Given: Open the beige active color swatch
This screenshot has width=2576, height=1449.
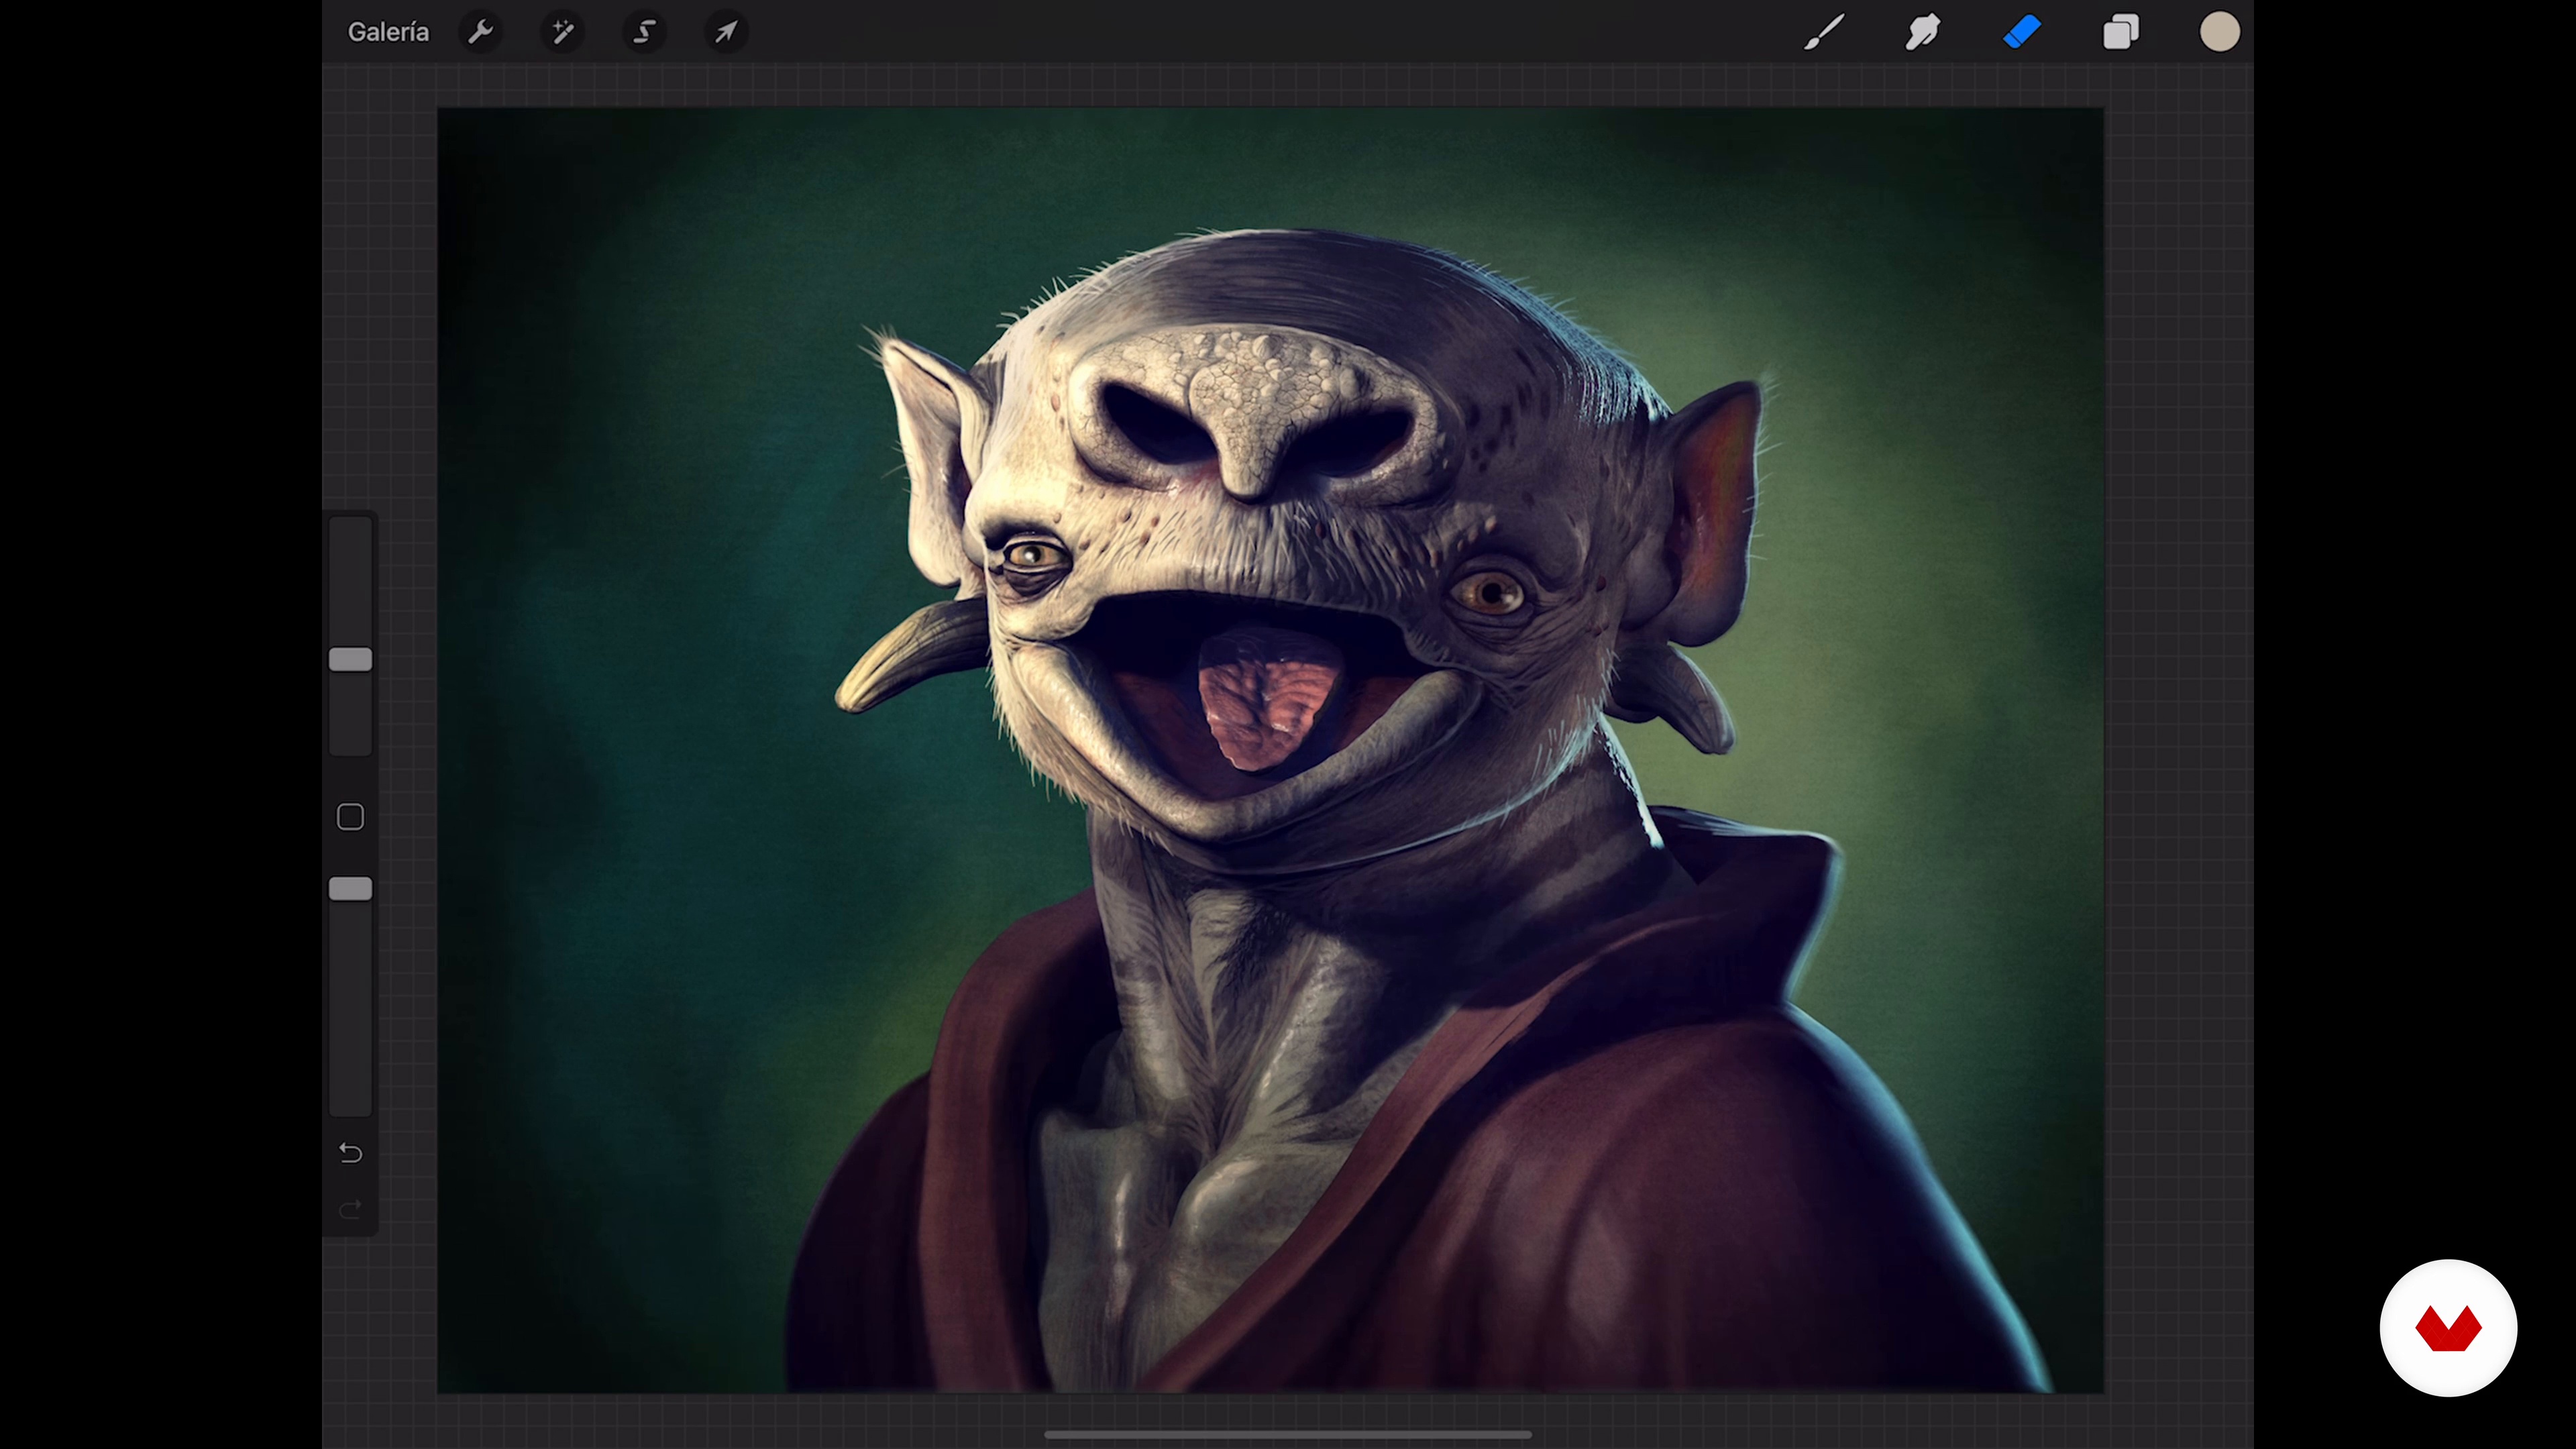Looking at the screenshot, I should tap(2219, 32).
